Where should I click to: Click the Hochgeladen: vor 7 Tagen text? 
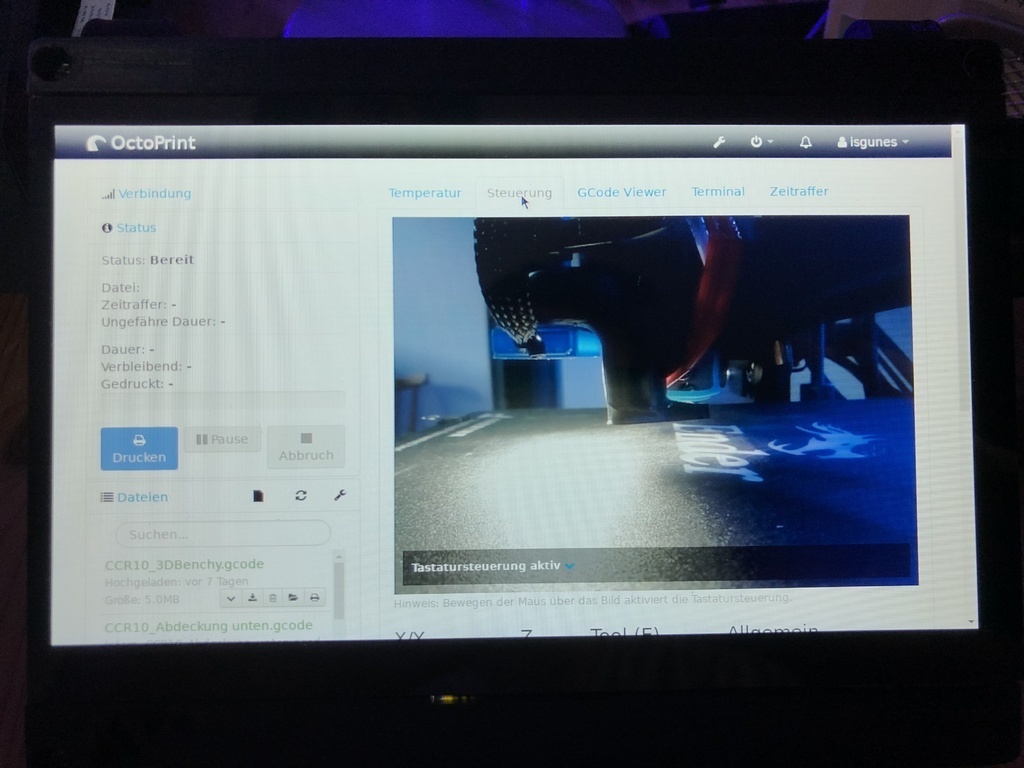pos(176,581)
